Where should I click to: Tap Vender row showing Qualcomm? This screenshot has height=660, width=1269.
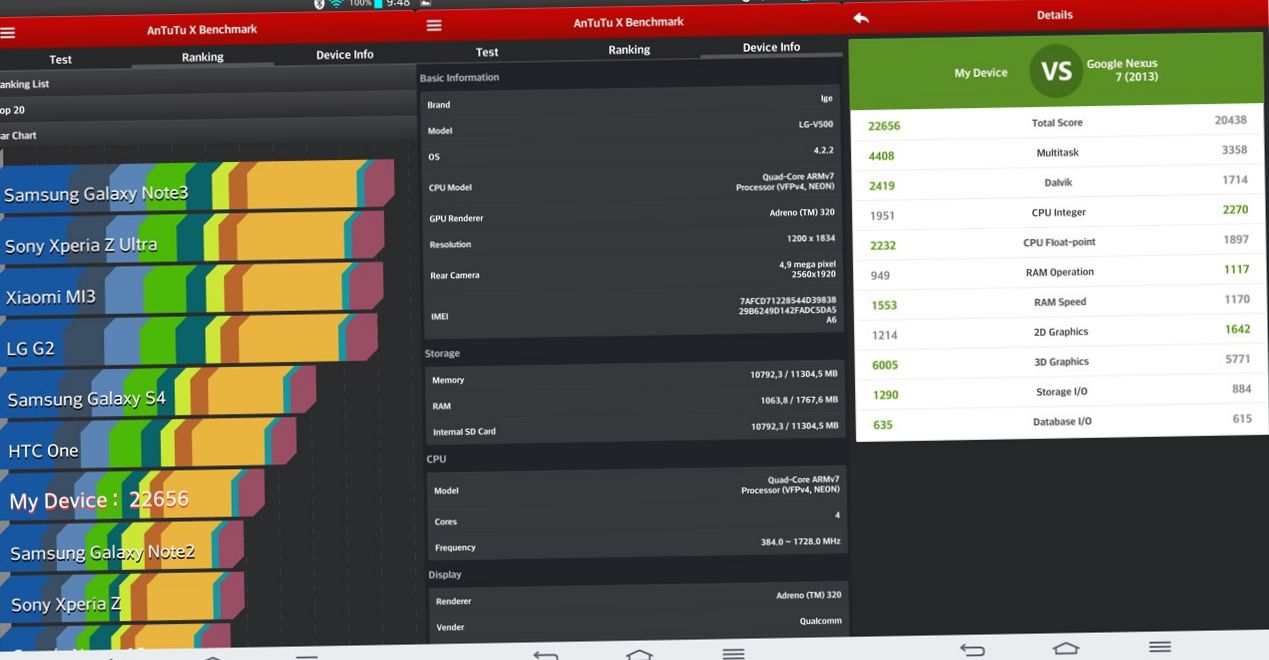click(x=639, y=625)
